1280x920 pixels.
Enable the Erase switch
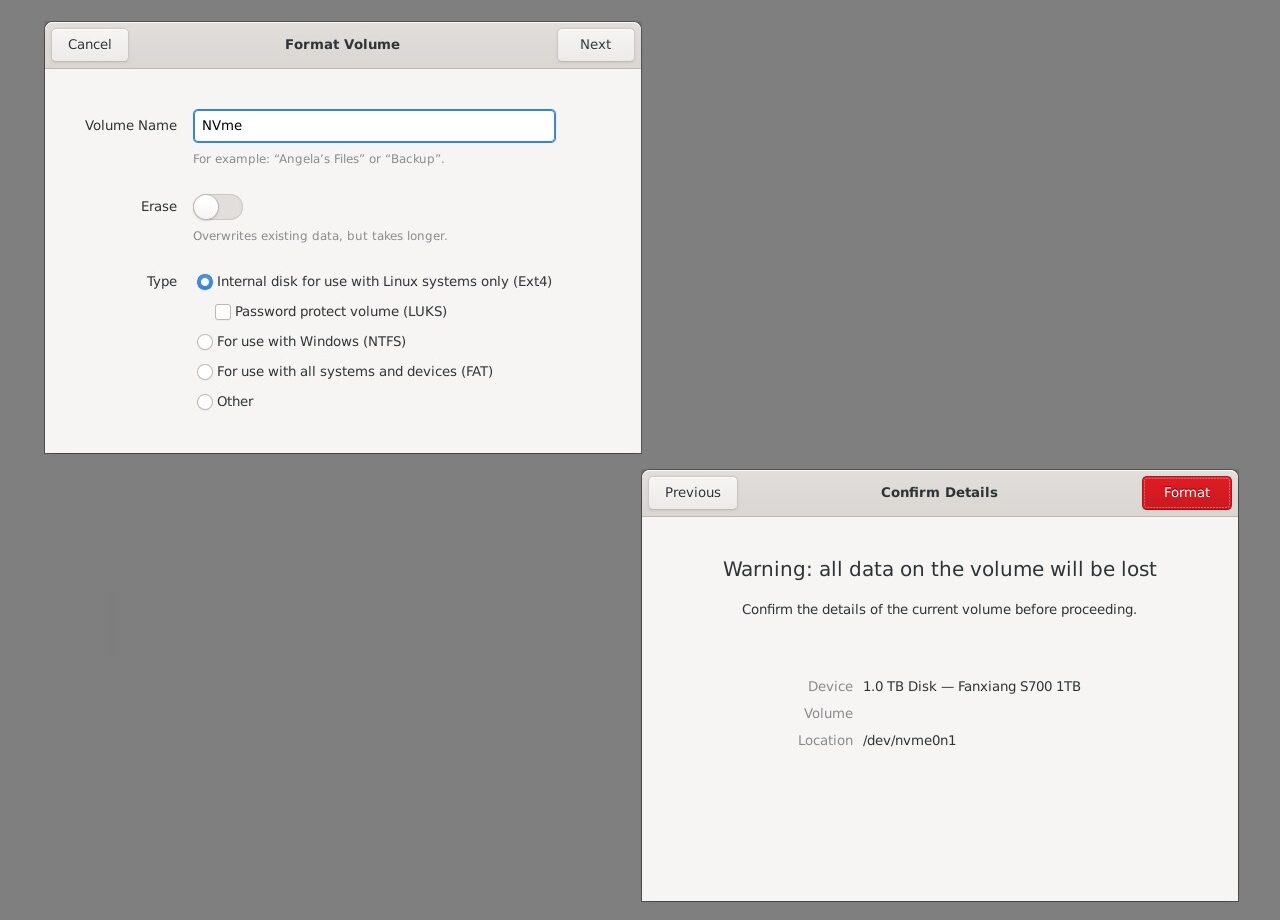[218, 207]
